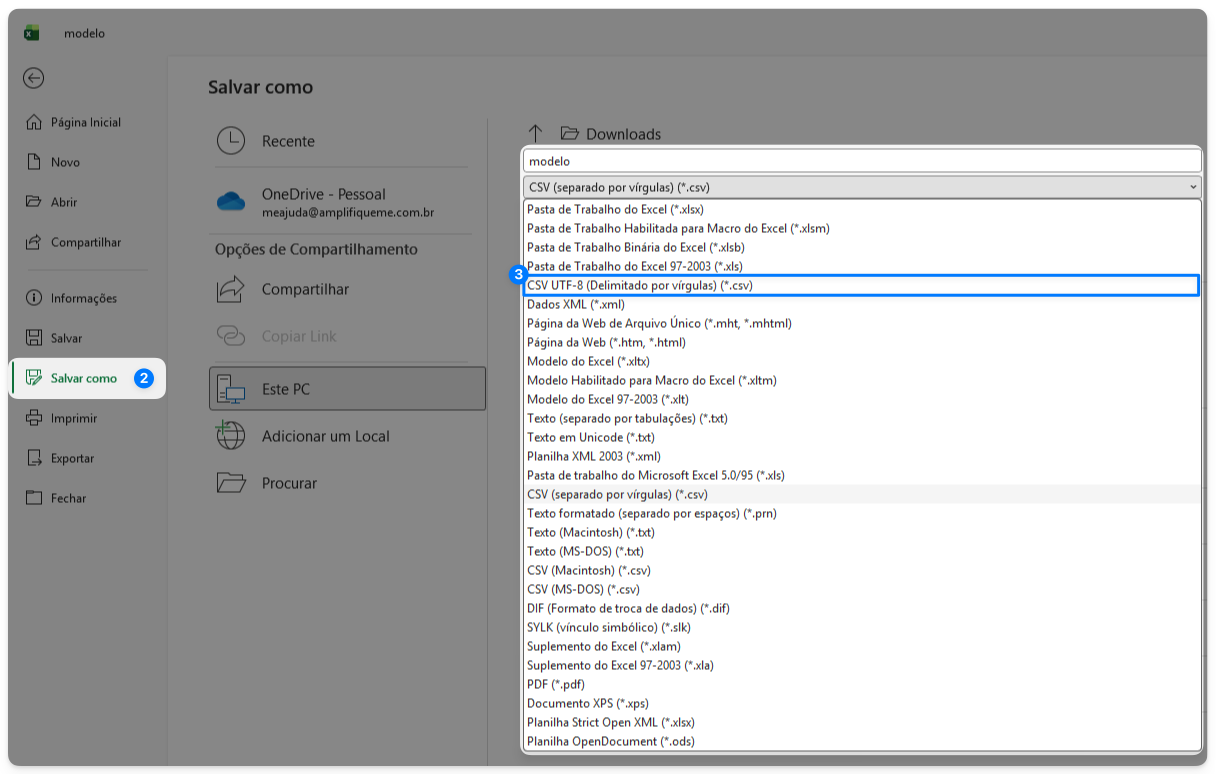The width and height of the screenshot is (1216, 774).
Task: Select Texto em Unicode (*.txt) format
Action: click(590, 438)
